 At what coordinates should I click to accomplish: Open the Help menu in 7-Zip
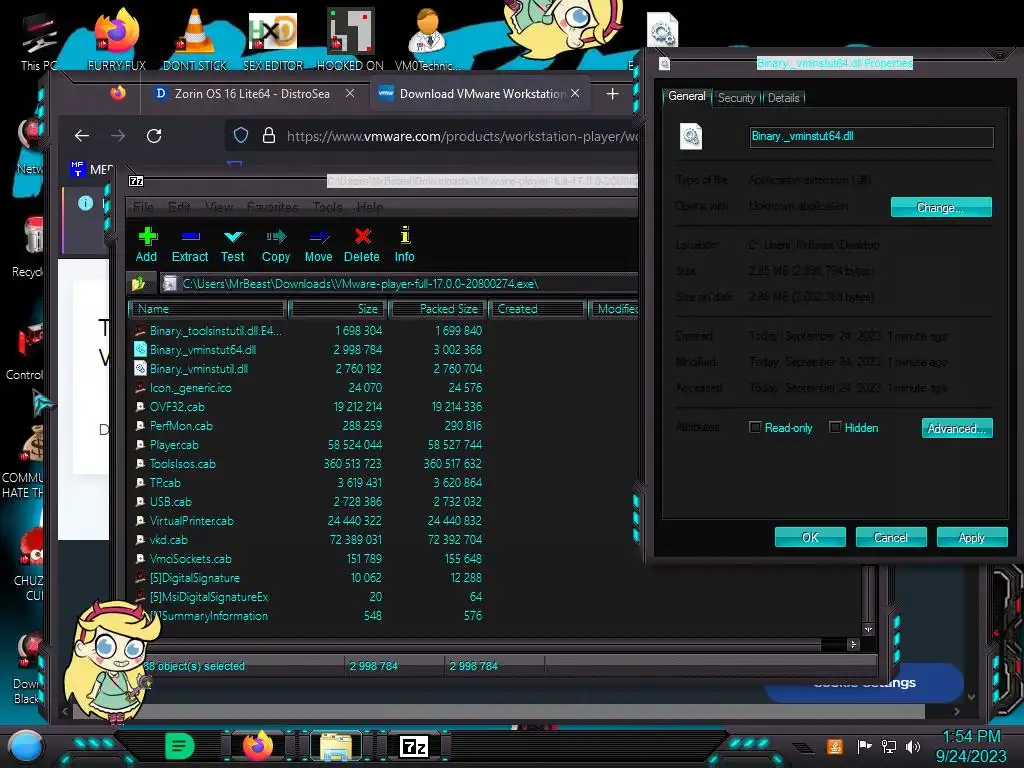pos(370,207)
